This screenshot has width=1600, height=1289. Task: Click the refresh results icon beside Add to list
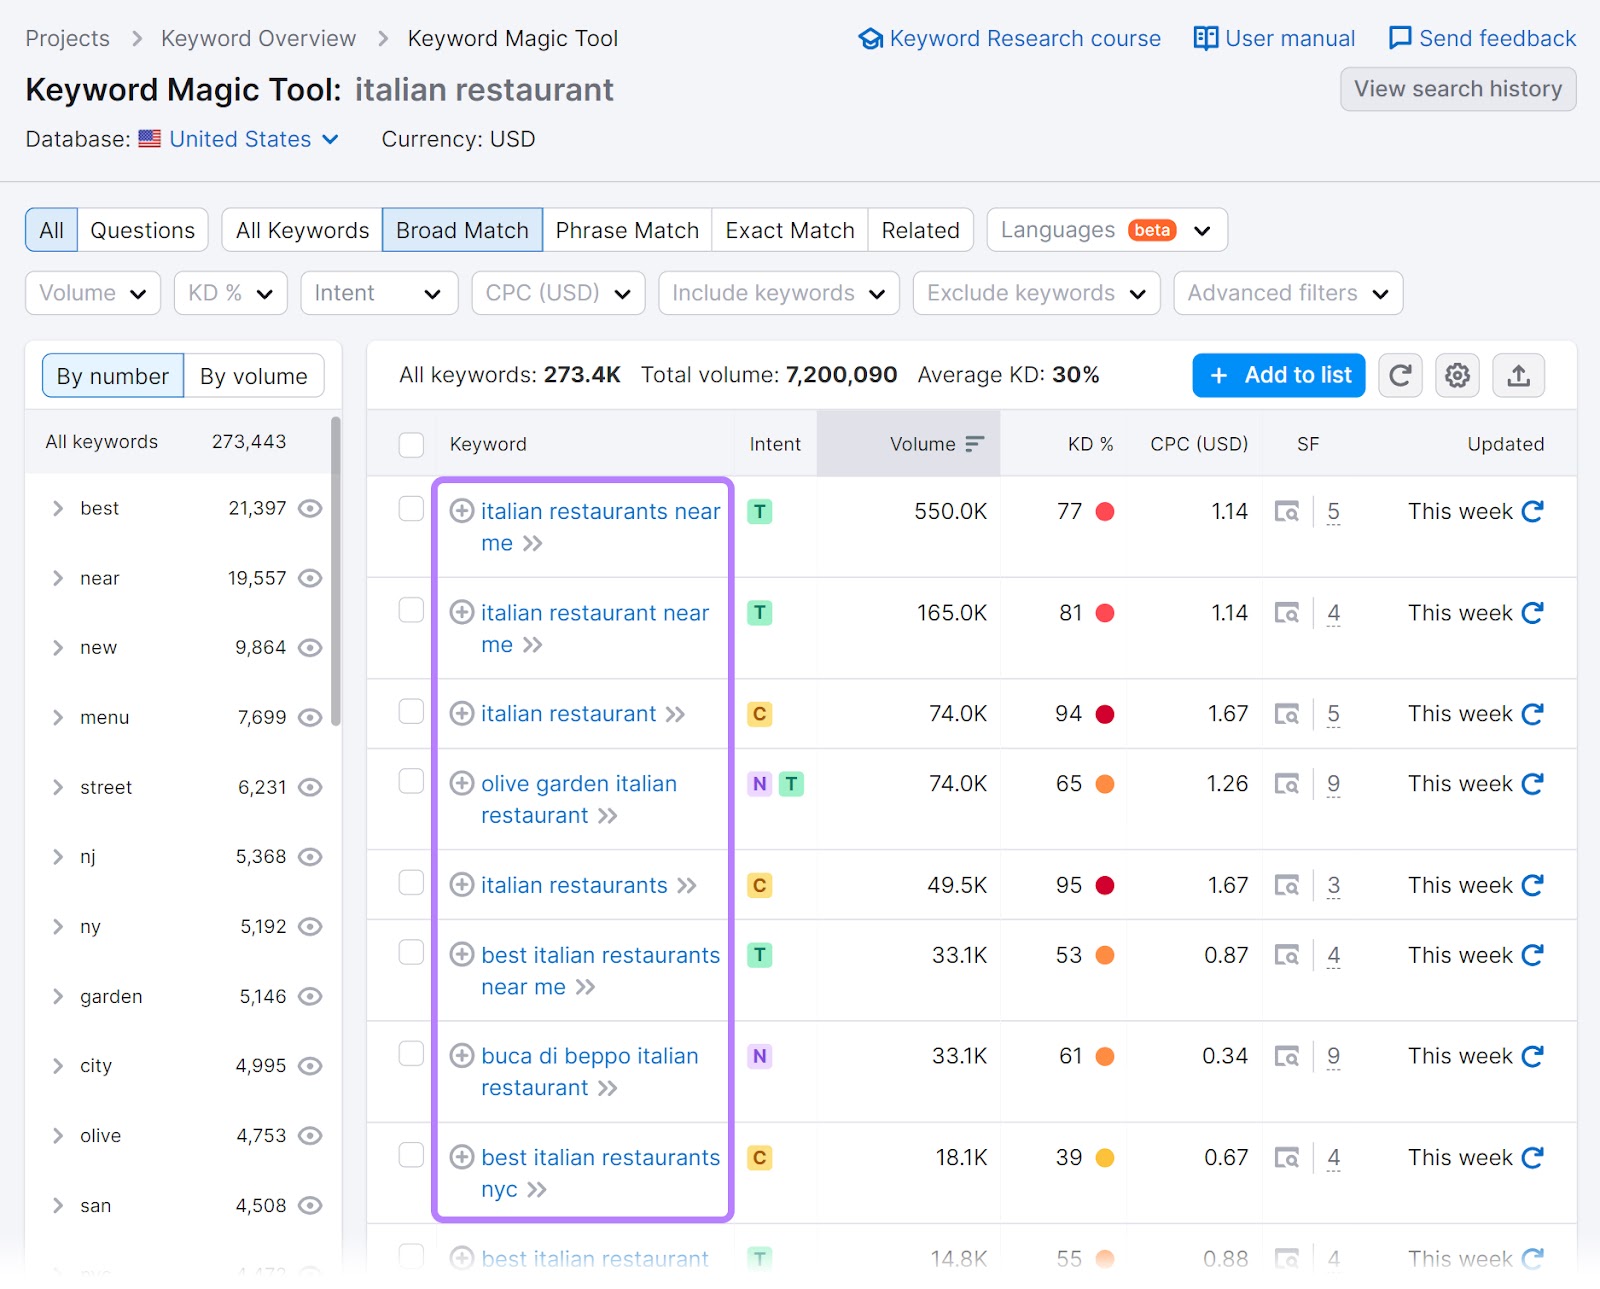(x=1400, y=375)
